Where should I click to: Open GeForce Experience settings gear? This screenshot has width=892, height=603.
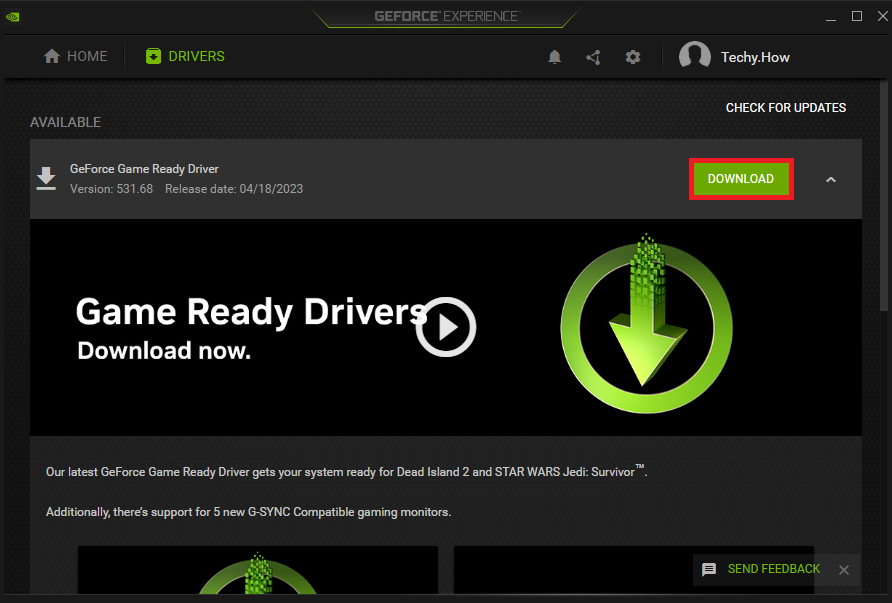coord(633,57)
